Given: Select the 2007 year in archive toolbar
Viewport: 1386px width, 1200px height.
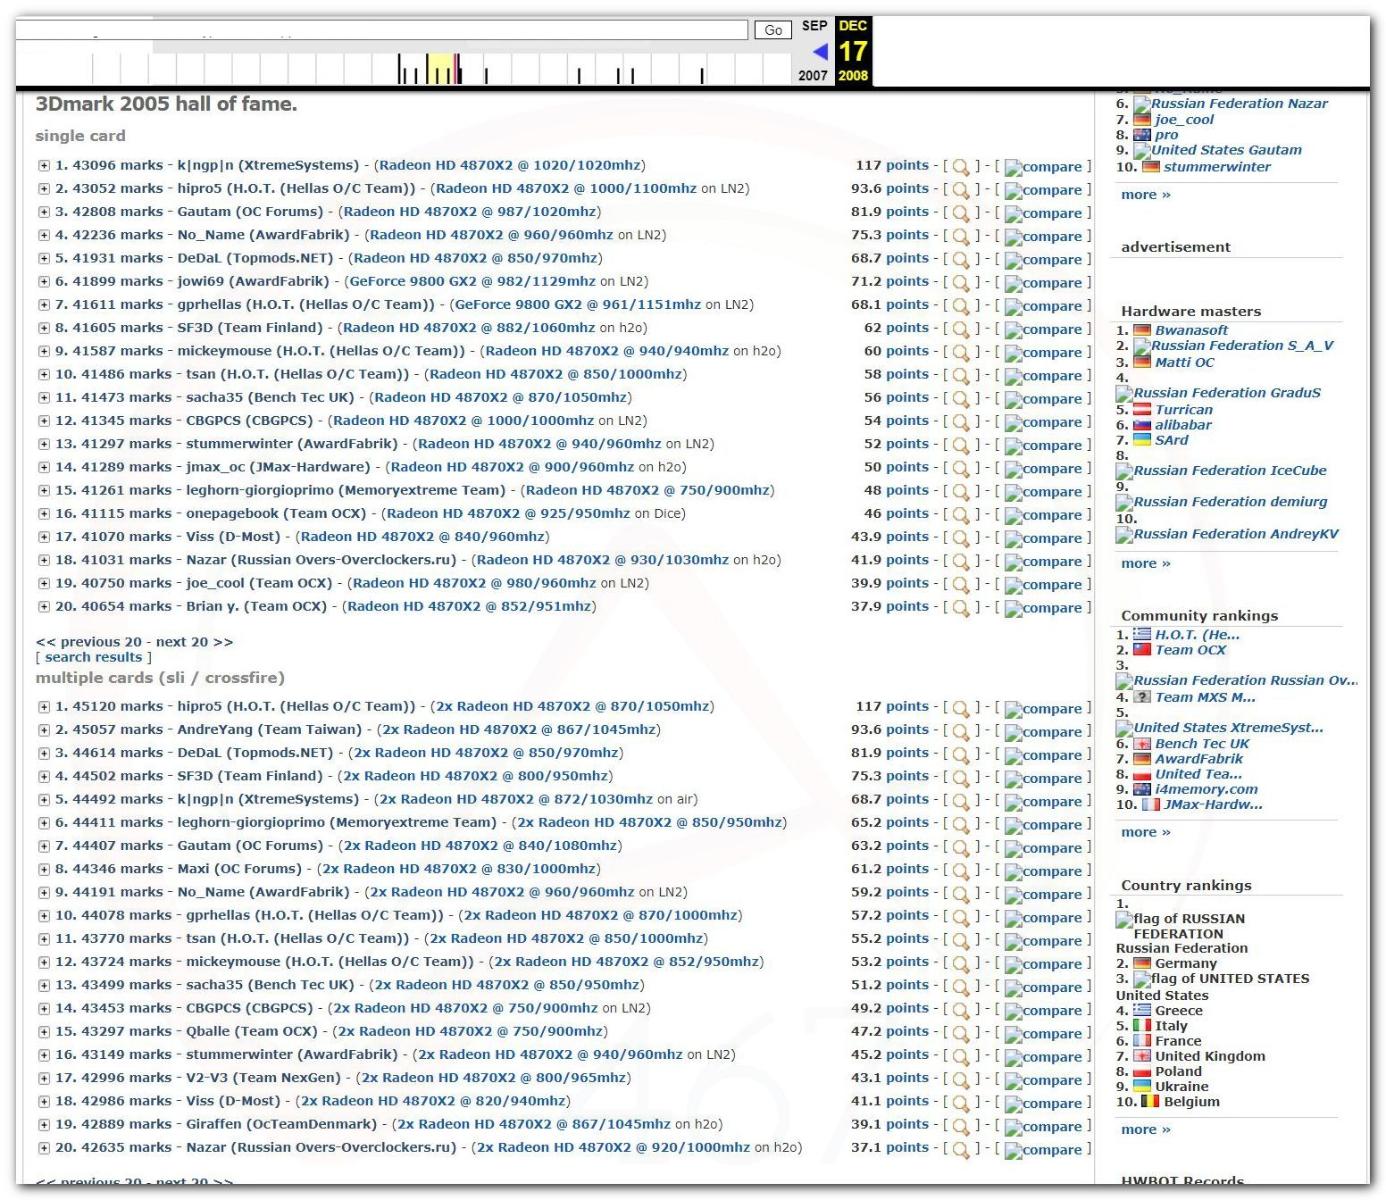Looking at the screenshot, I should point(812,76).
